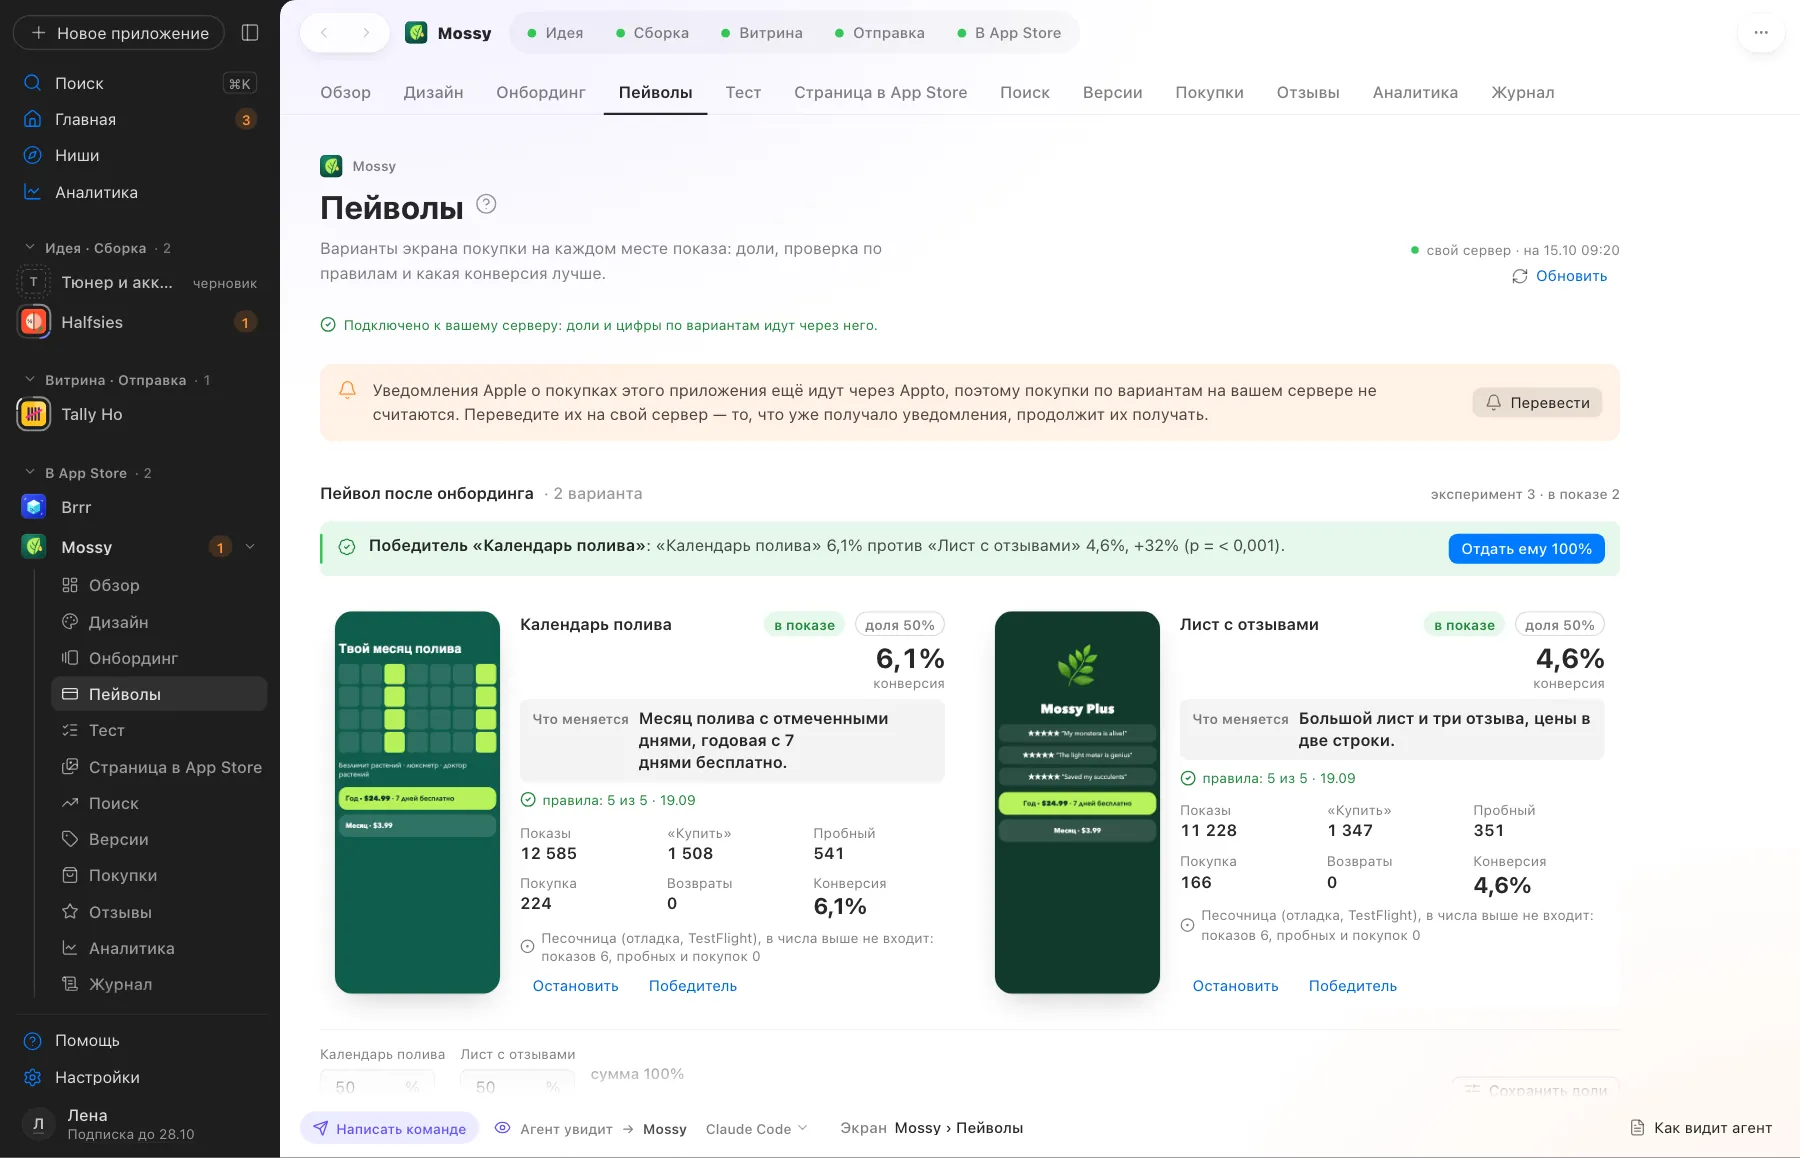
Task: Open the Claude Code dropdown
Action: click(x=756, y=1129)
